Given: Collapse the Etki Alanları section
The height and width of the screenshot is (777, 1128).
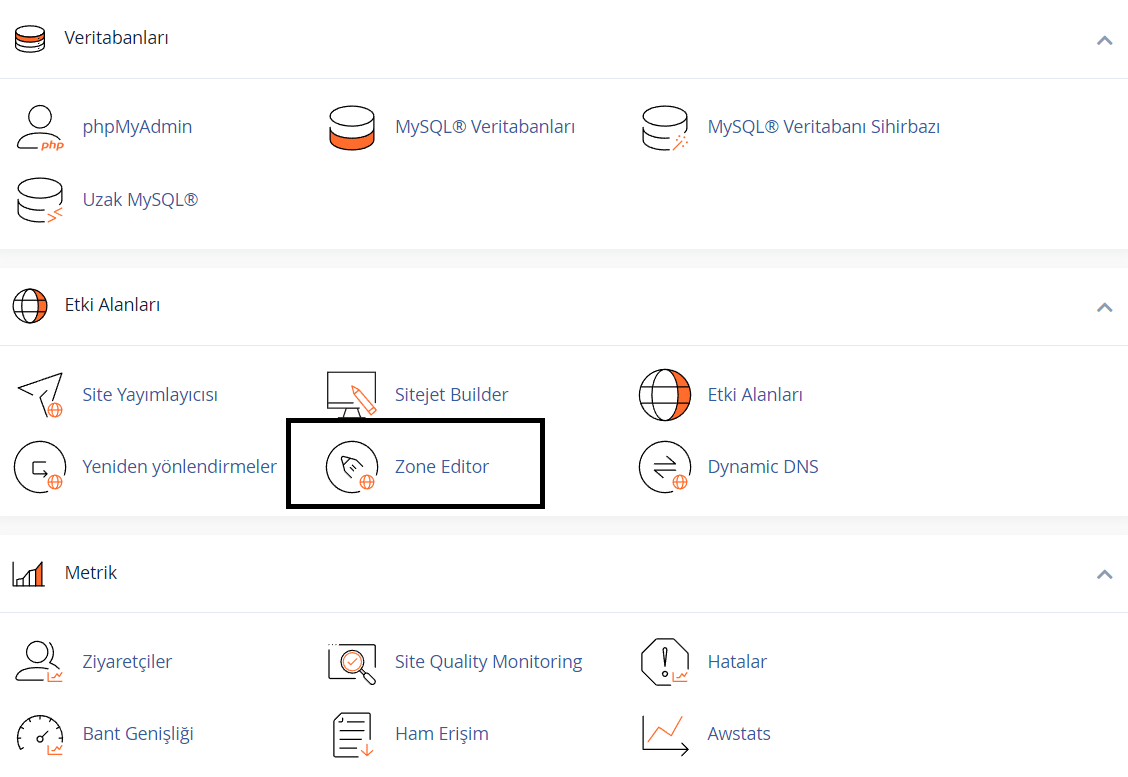Looking at the screenshot, I should click(1104, 307).
